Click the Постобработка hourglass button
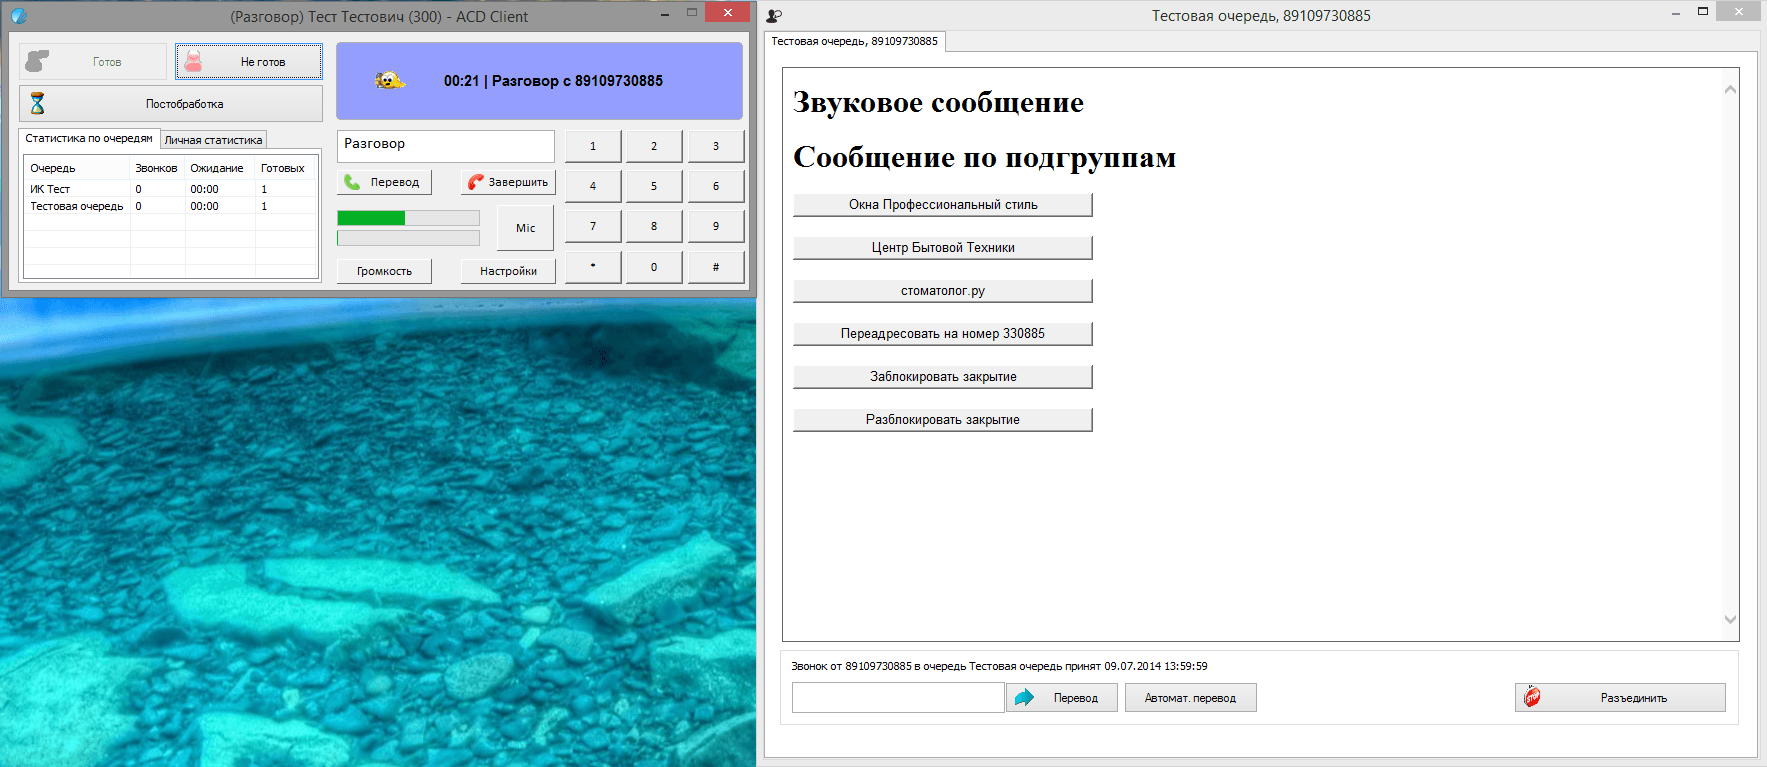Viewport: 1767px width, 767px height. pyautogui.click(x=171, y=103)
